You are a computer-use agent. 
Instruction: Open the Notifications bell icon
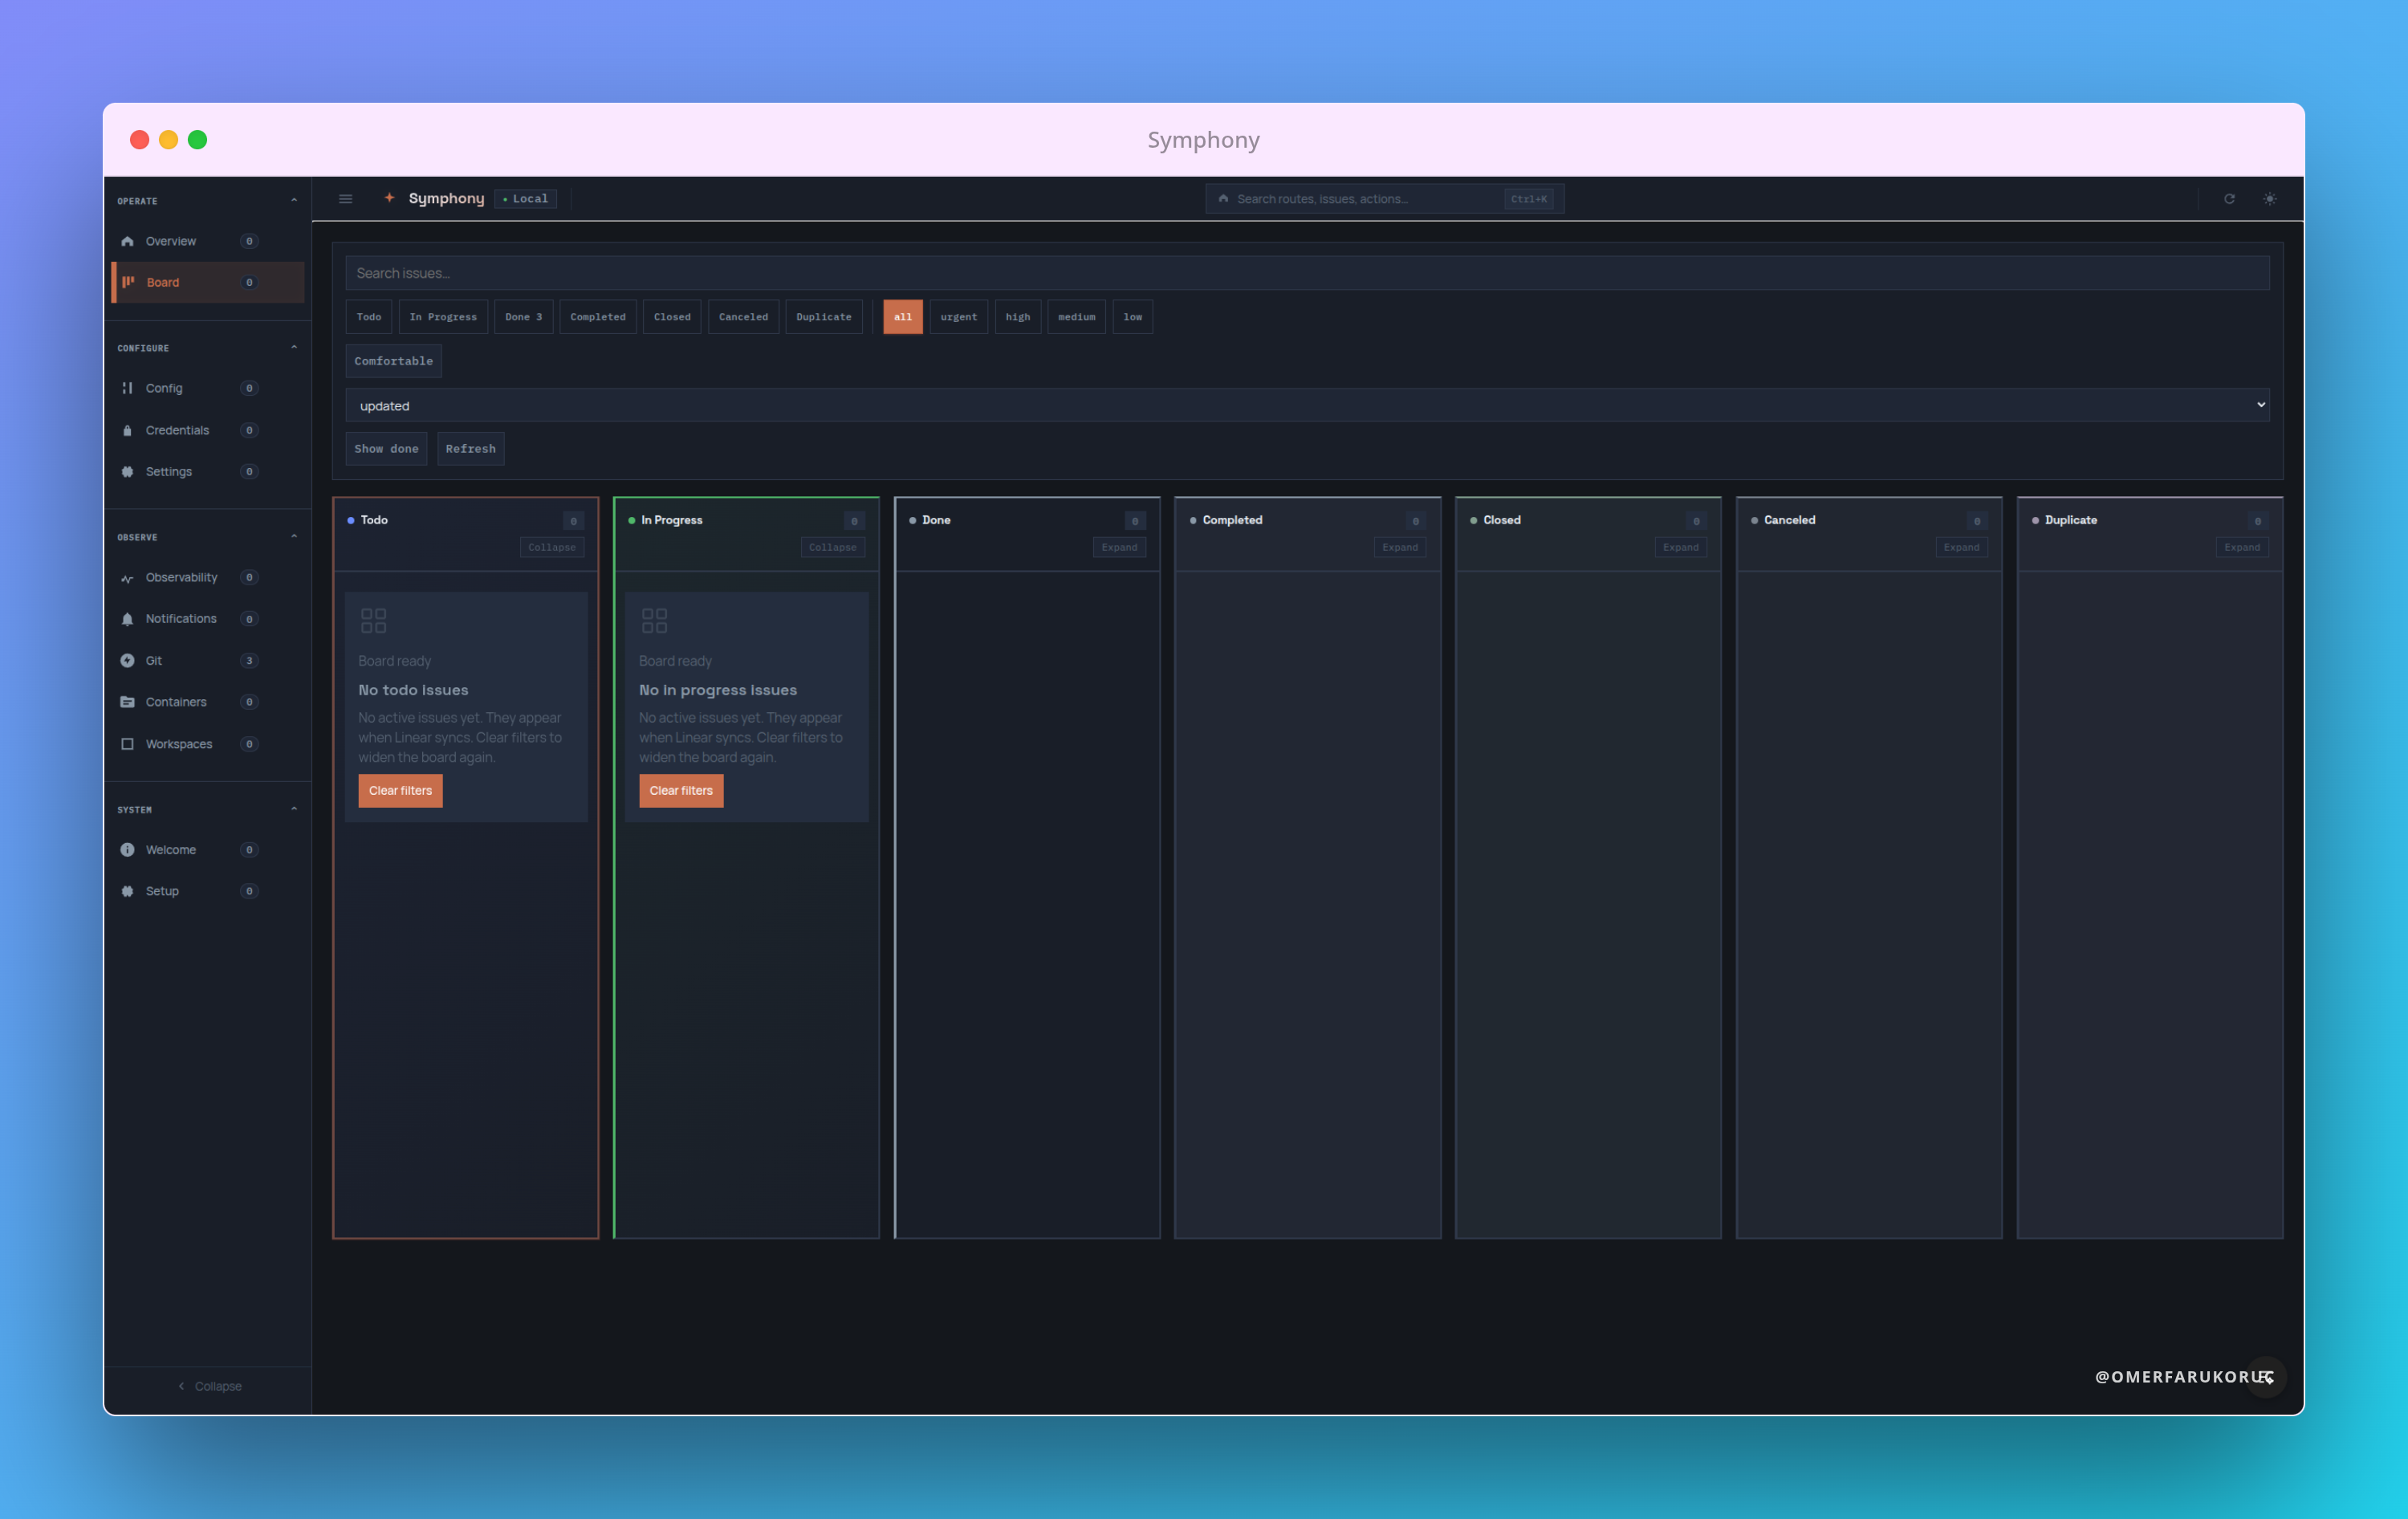tap(127, 619)
